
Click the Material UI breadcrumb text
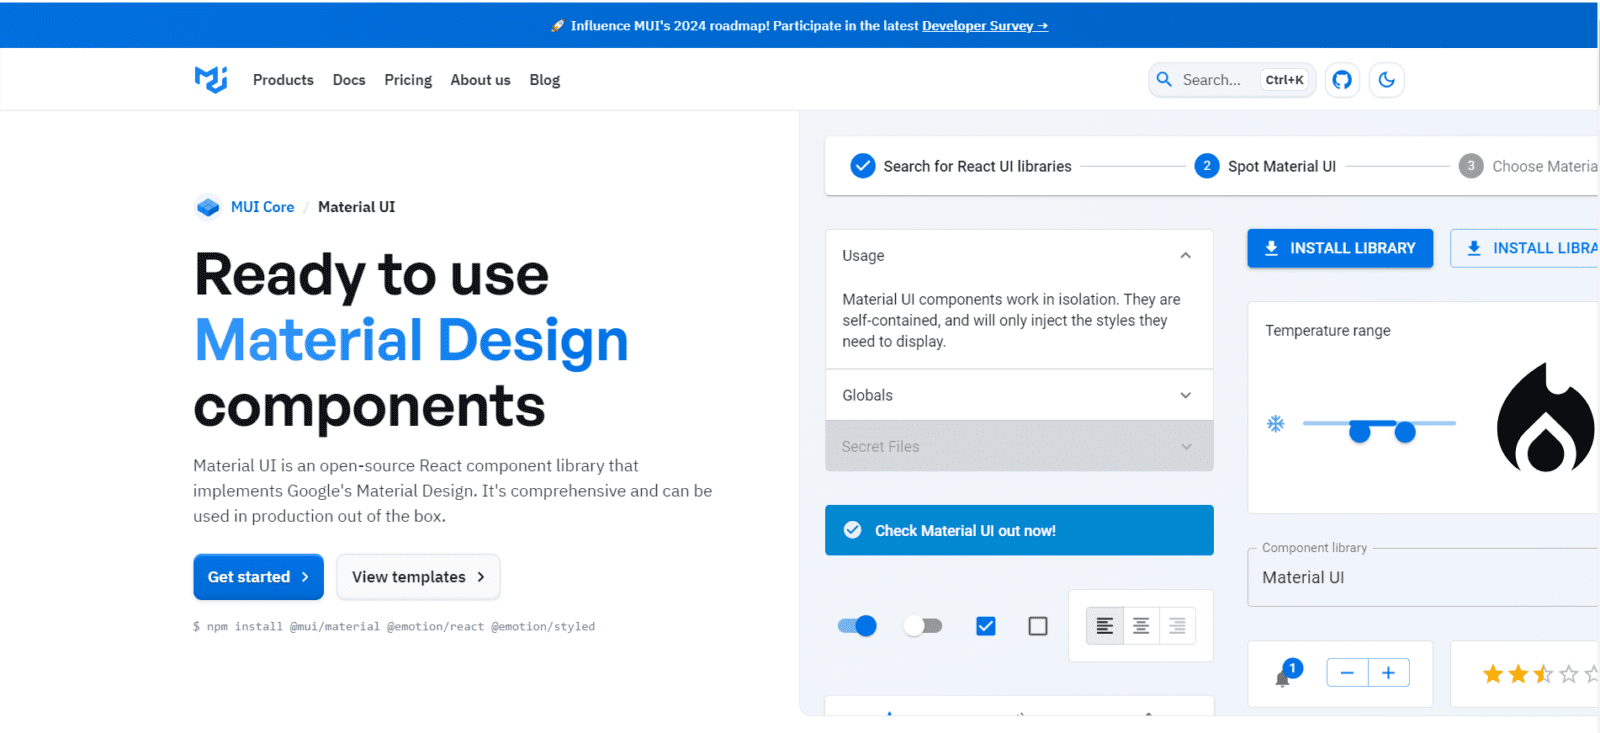[356, 207]
